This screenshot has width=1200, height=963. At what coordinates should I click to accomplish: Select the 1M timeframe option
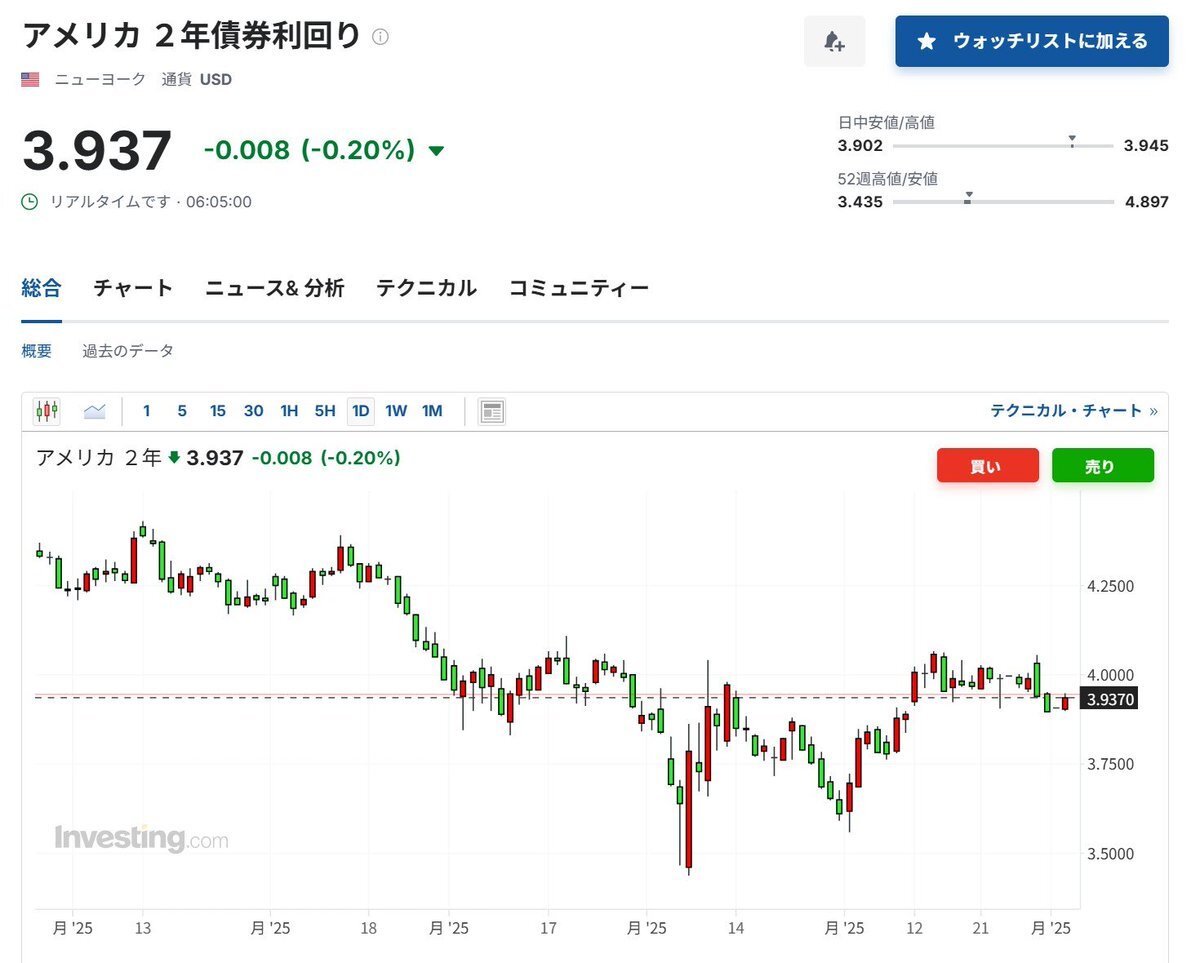(x=432, y=411)
